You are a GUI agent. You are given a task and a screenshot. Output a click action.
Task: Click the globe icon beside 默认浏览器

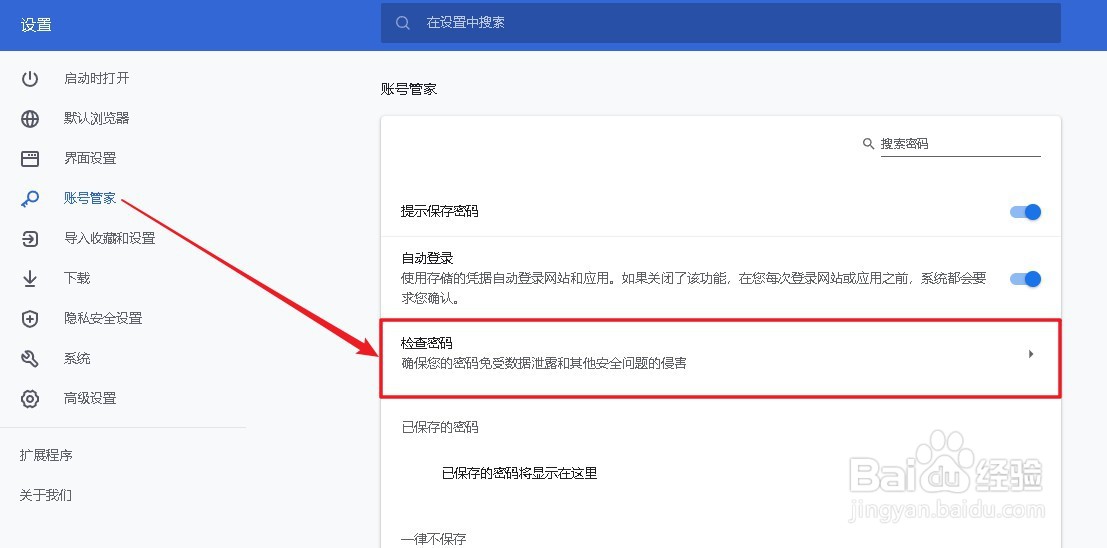point(30,119)
